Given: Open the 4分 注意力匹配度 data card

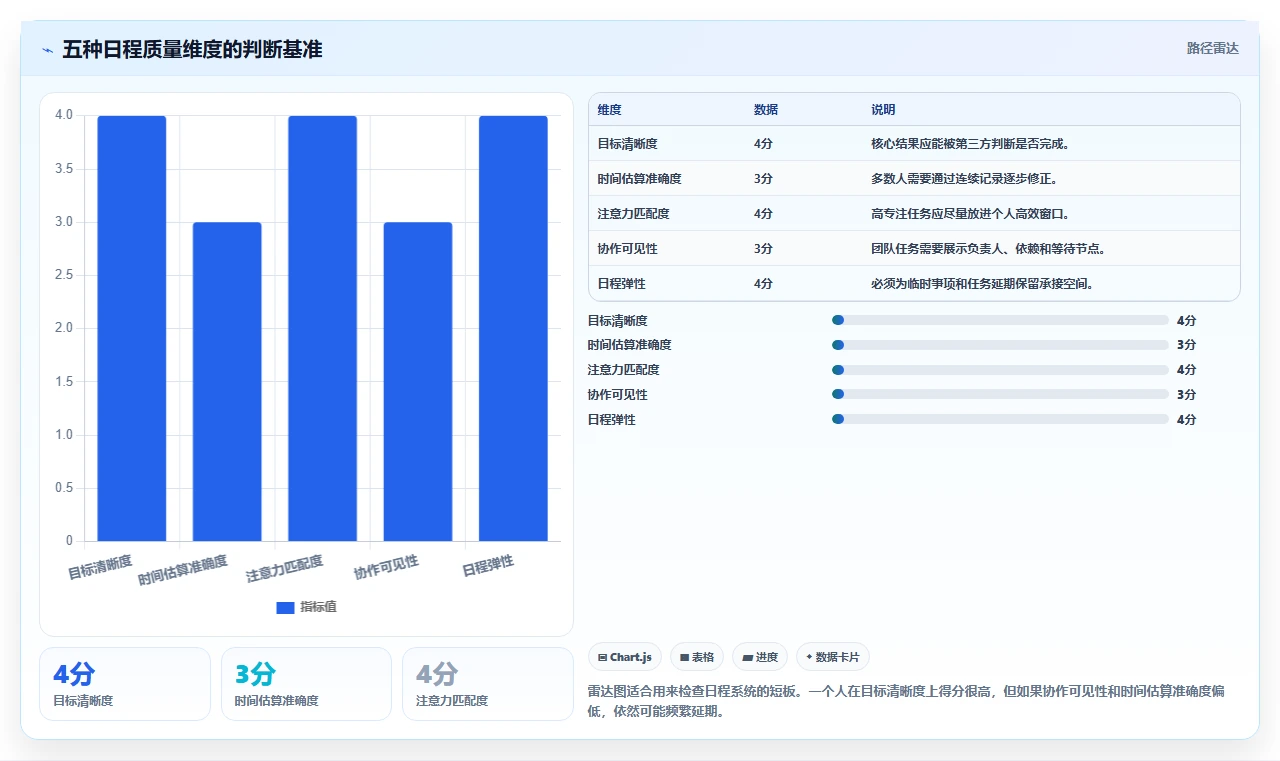Looking at the screenshot, I should 488,684.
